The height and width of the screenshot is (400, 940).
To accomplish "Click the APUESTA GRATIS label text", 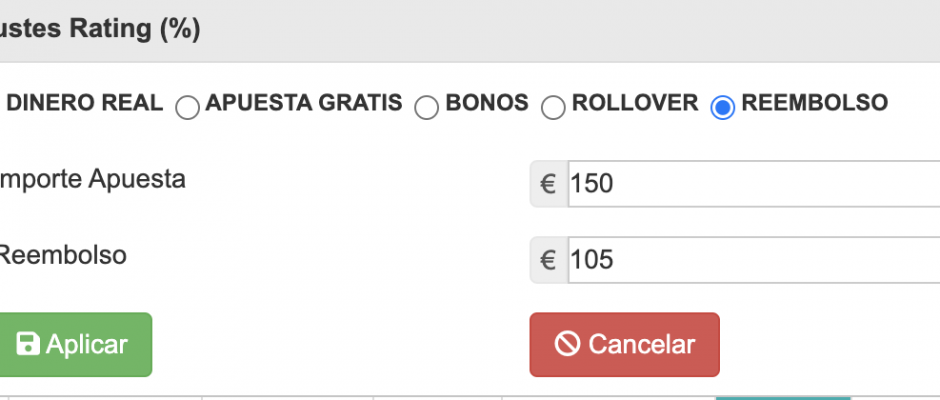I will (x=304, y=103).
